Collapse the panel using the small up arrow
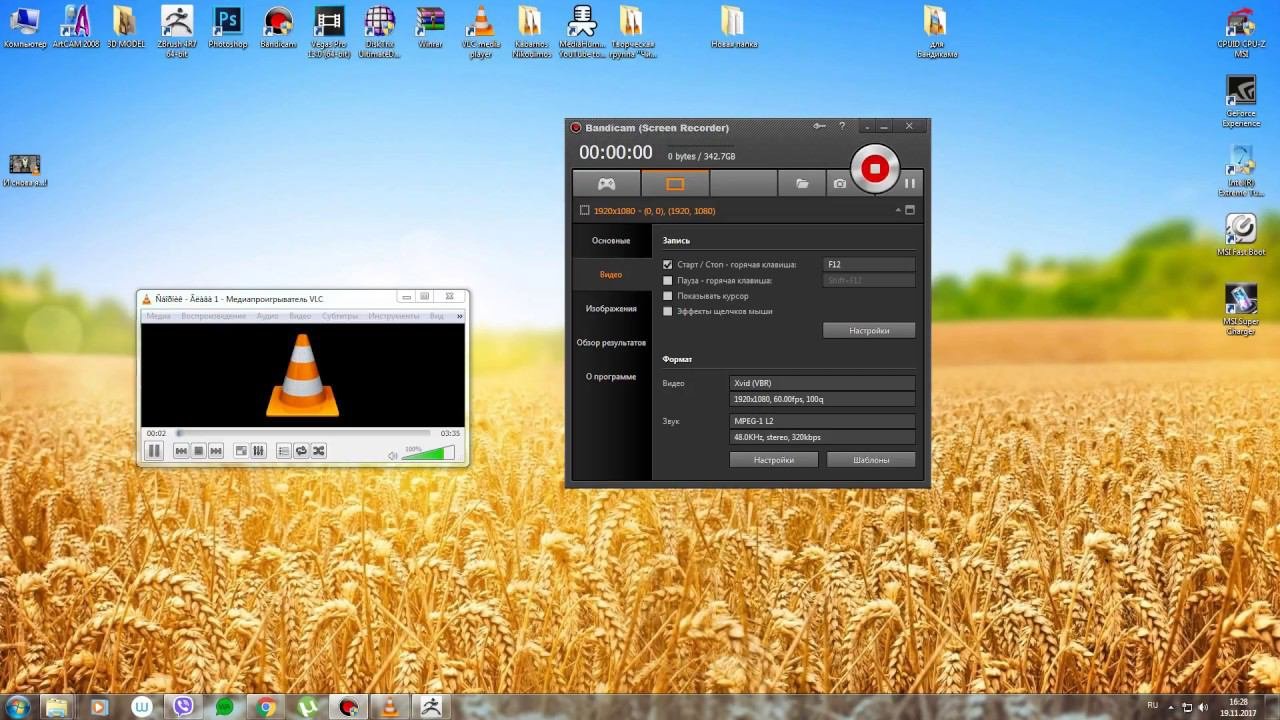This screenshot has height=720, width=1280. (898, 210)
